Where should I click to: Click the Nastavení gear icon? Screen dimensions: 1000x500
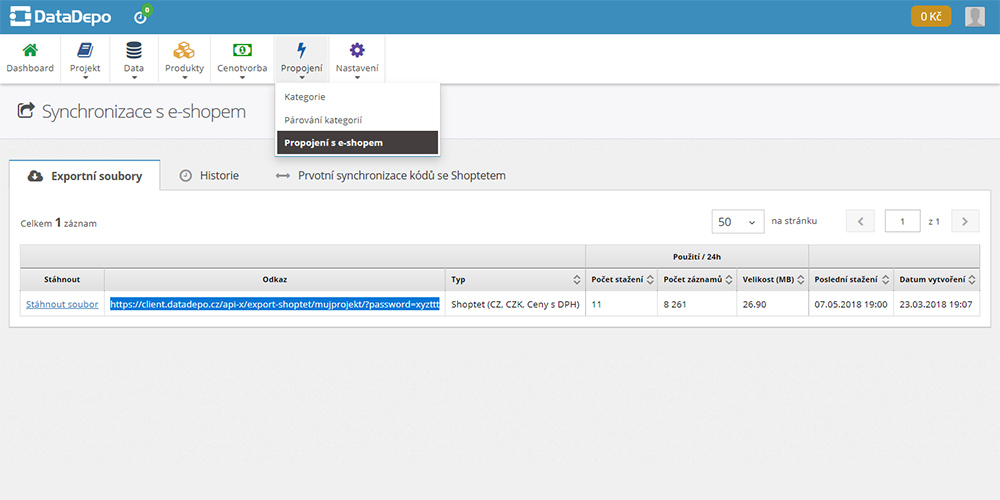pyautogui.click(x=357, y=50)
